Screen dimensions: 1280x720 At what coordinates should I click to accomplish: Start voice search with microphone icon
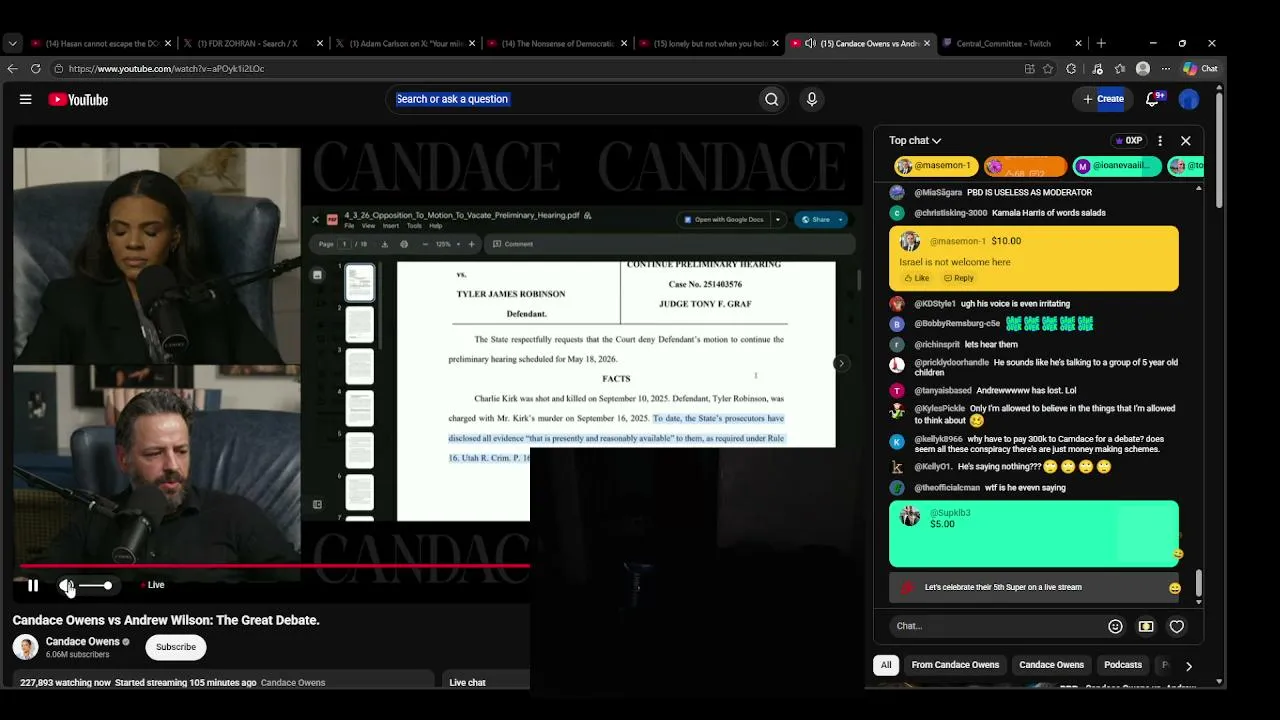811,99
